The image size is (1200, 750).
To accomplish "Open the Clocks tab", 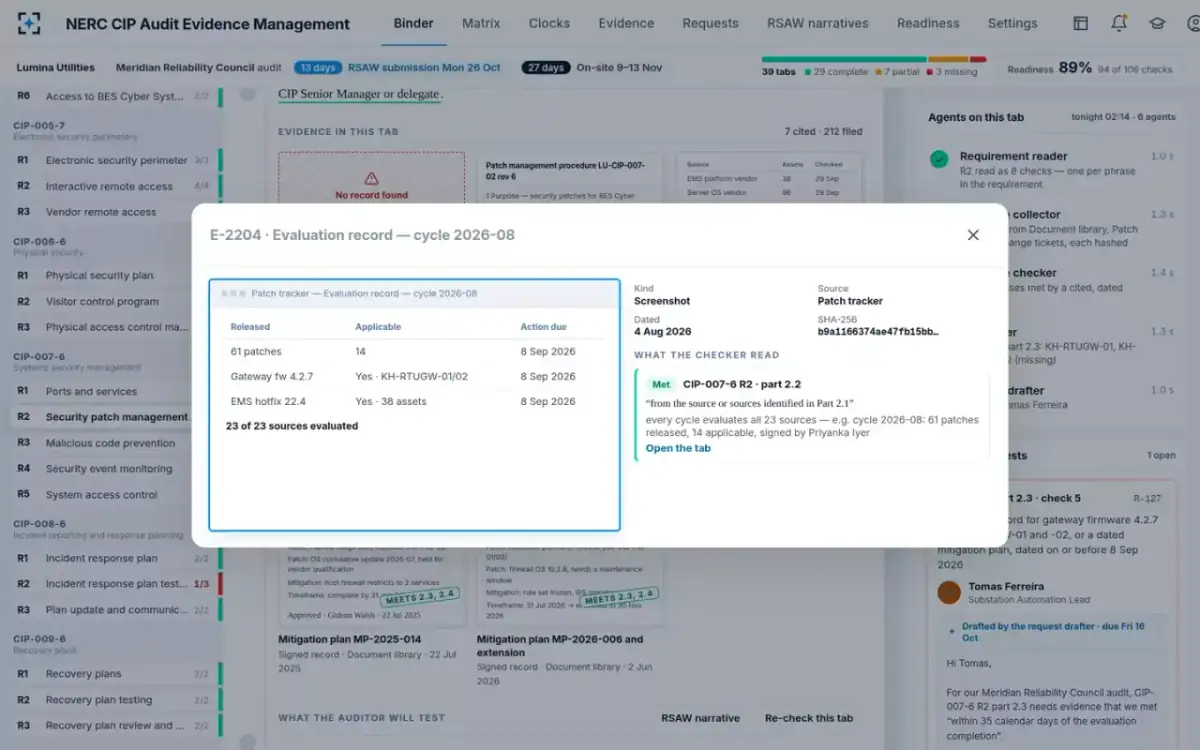I will [x=549, y=23].
